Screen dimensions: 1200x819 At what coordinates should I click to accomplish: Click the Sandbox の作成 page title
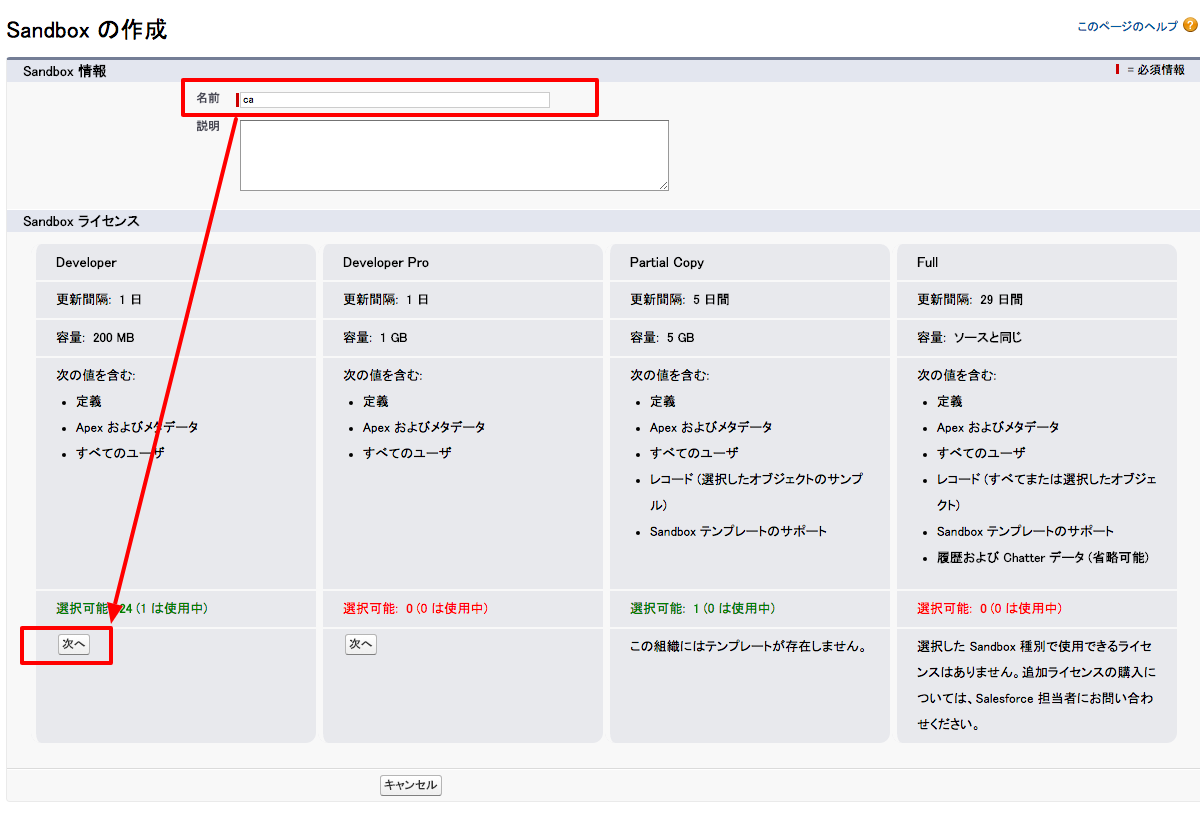[87, 30]
